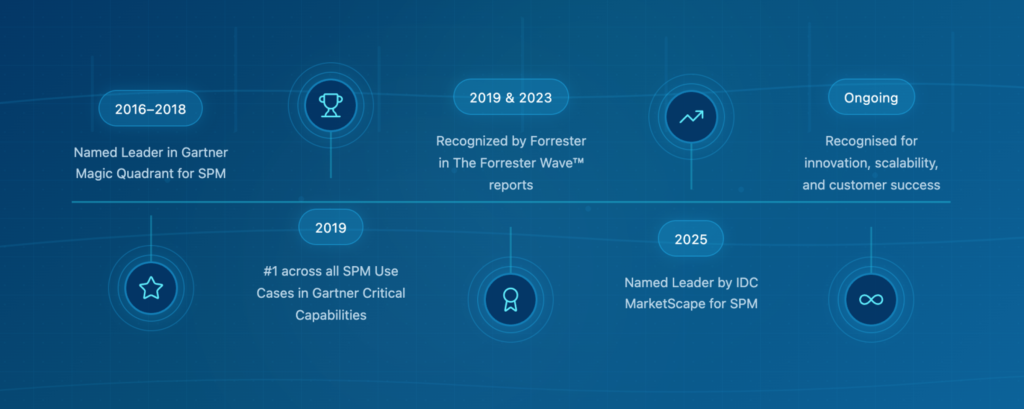Select the connector line above the medal icon
Image resolution: width=1024 pixels, height=409 pixels.
pyautogui.click(x=510, y=245)
